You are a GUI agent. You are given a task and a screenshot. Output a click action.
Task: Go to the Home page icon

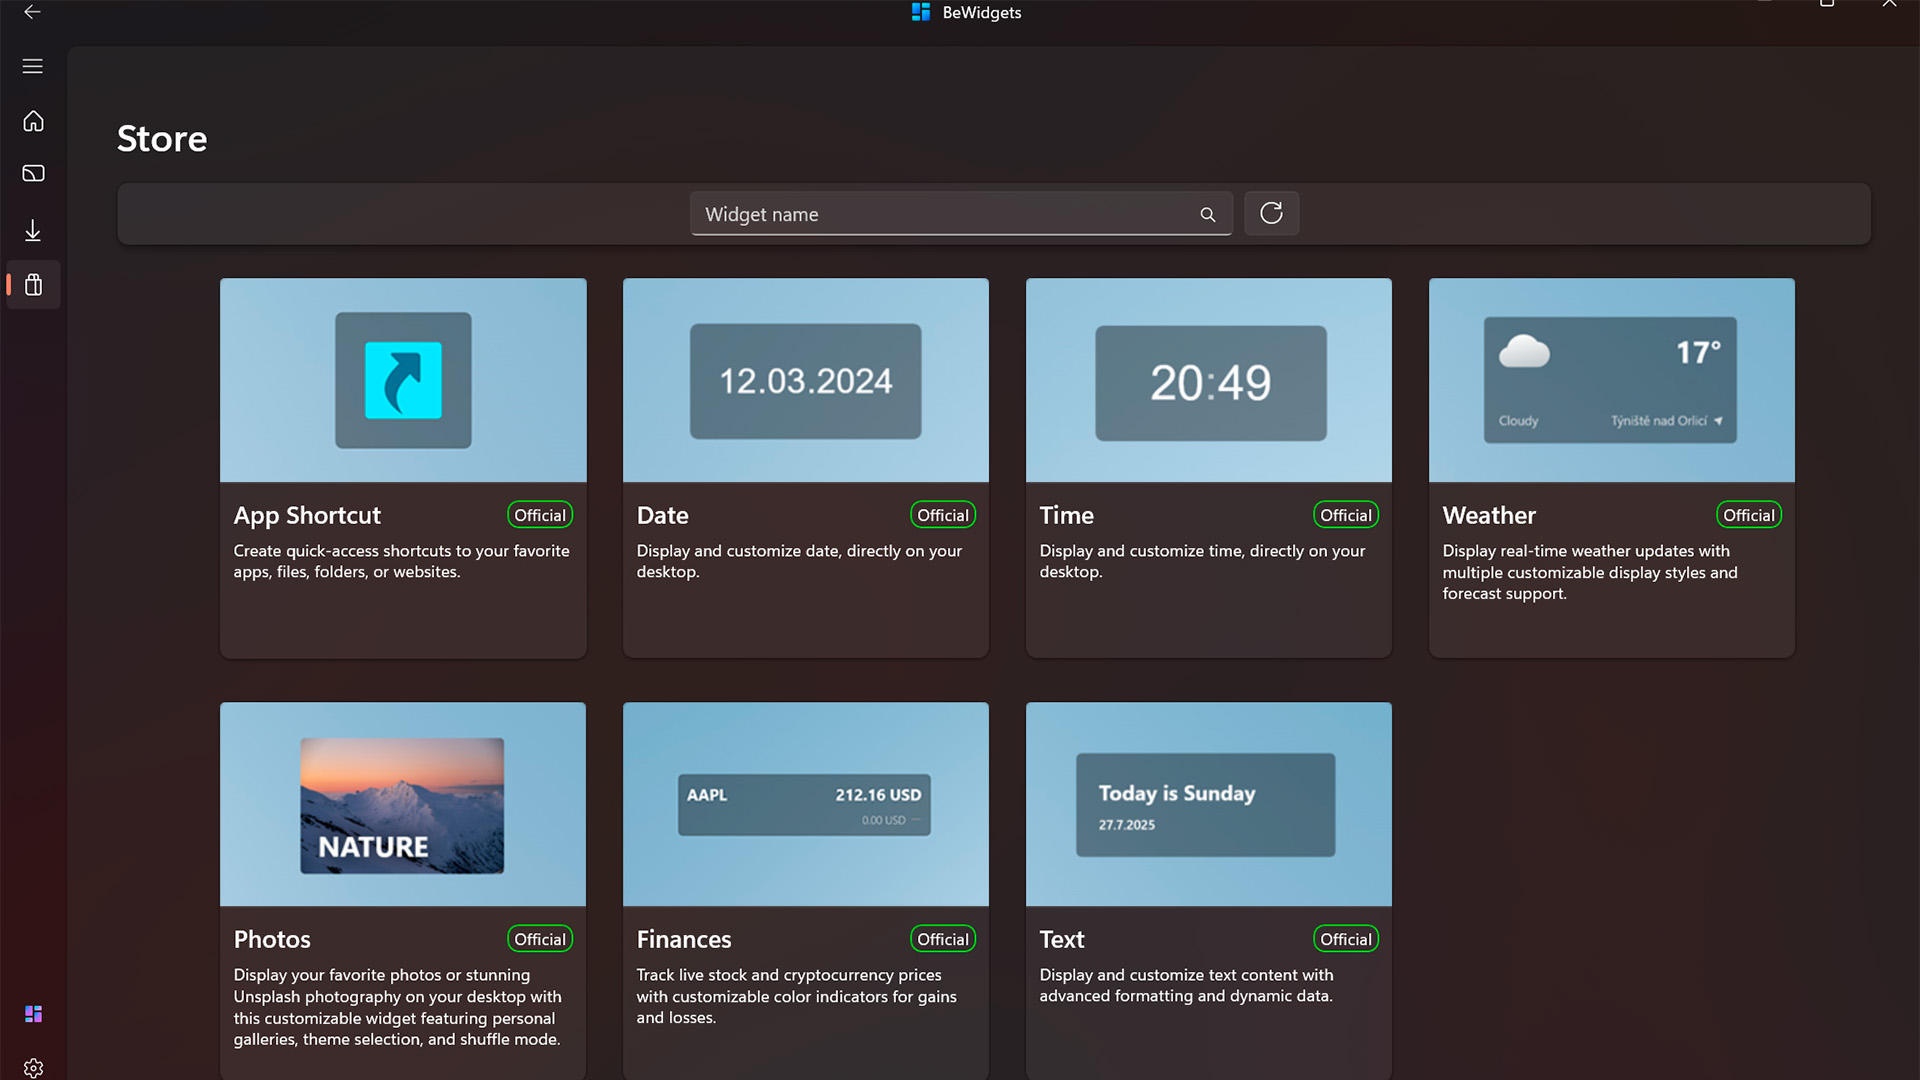pyautogui.click(x=33, y=121)
